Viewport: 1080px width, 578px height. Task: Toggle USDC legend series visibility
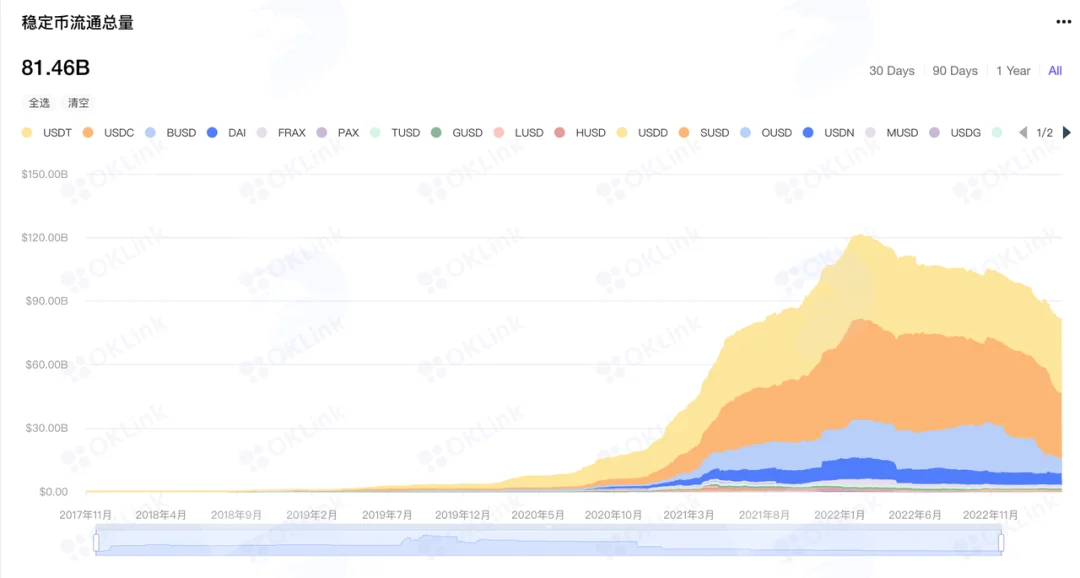coord(108,132)
